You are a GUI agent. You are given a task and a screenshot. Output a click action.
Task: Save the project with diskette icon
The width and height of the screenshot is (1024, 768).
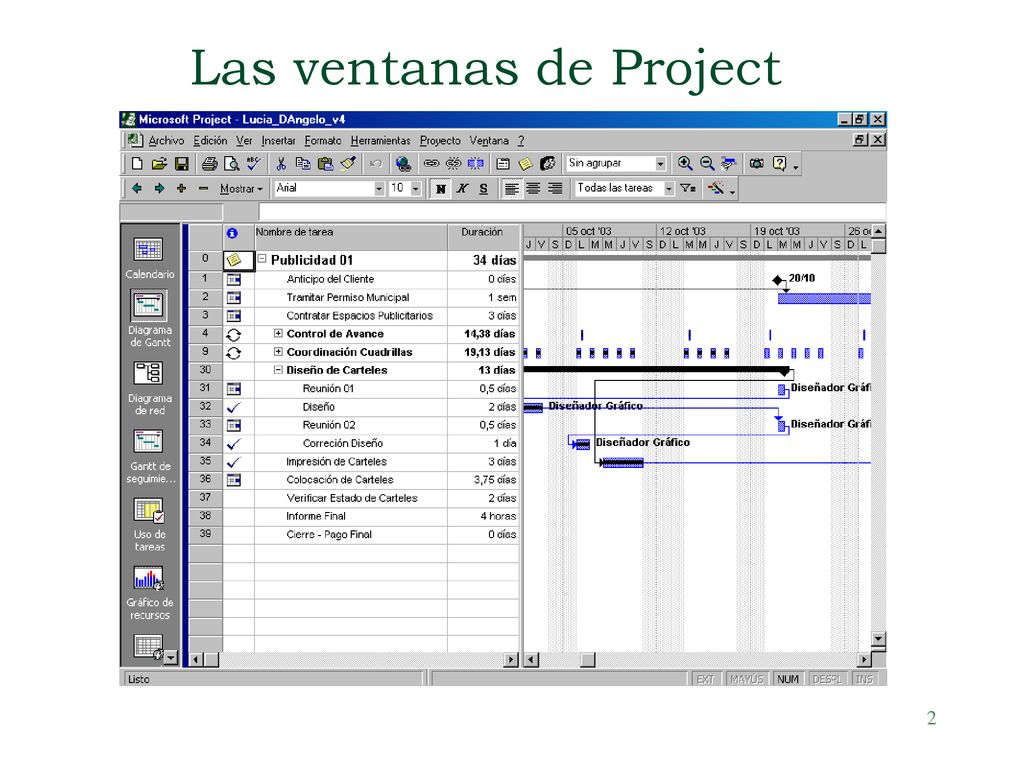point(182,164)
